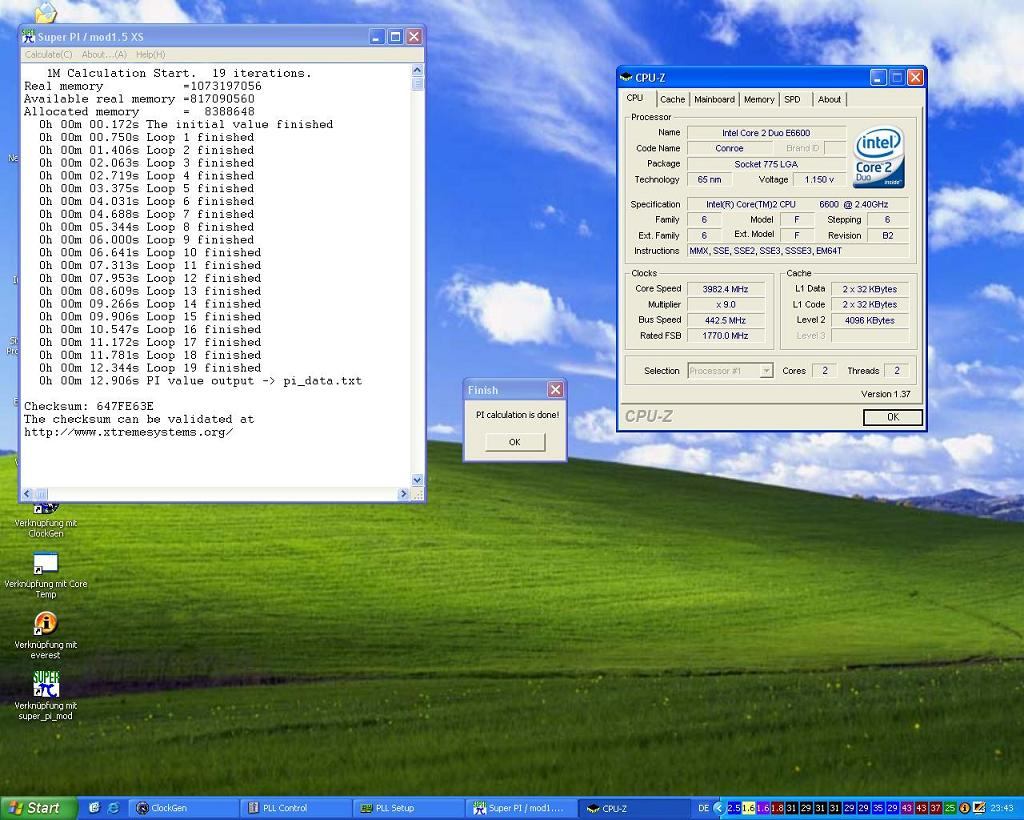Open the About...(A) menu in Super PI

point(104,55)
